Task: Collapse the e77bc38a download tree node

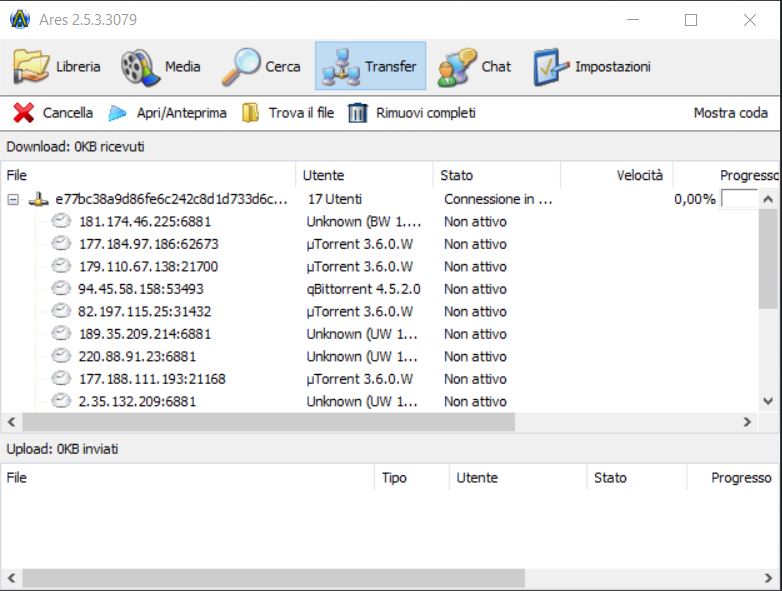Action: (13, 199)
